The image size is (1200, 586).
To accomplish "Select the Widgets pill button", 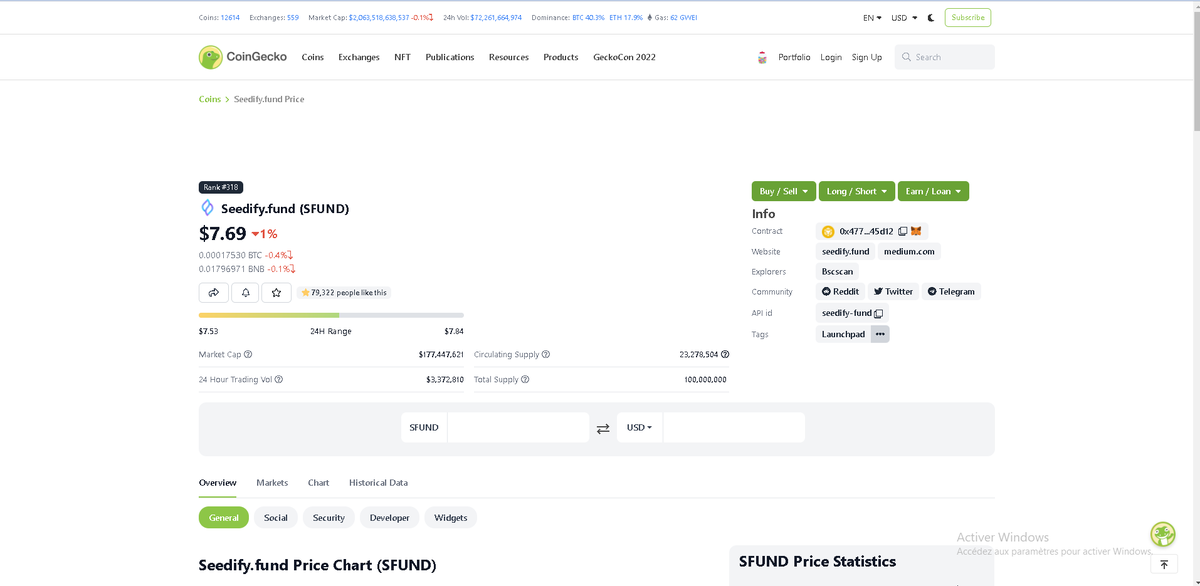I will [x=451, y=517].
